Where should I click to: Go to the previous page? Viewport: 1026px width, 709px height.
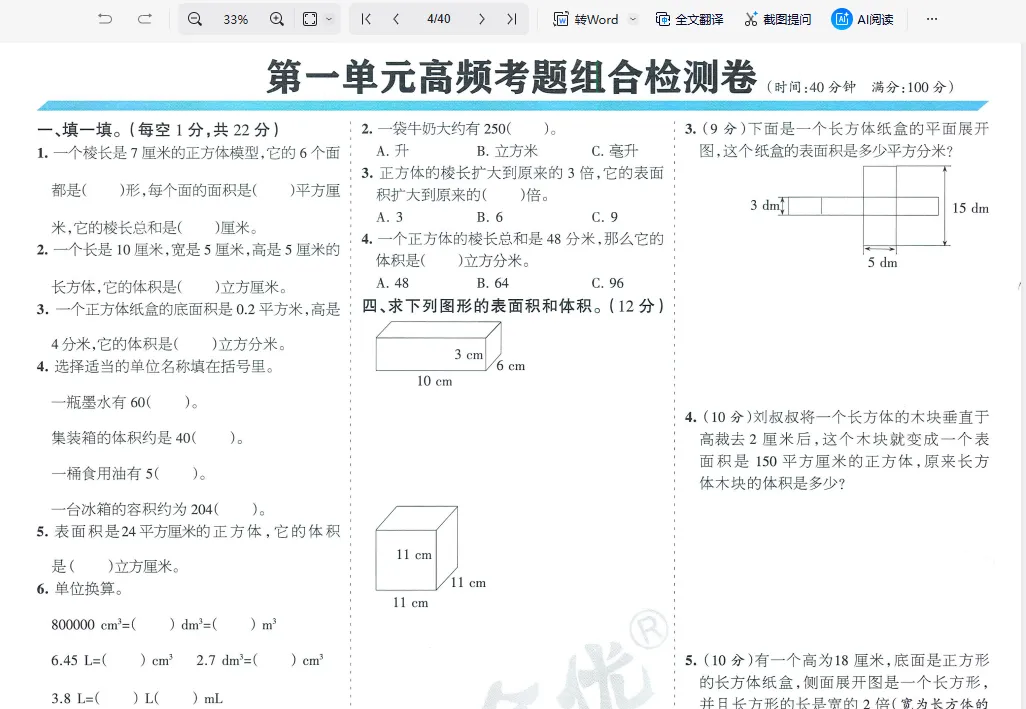(396, 19)
